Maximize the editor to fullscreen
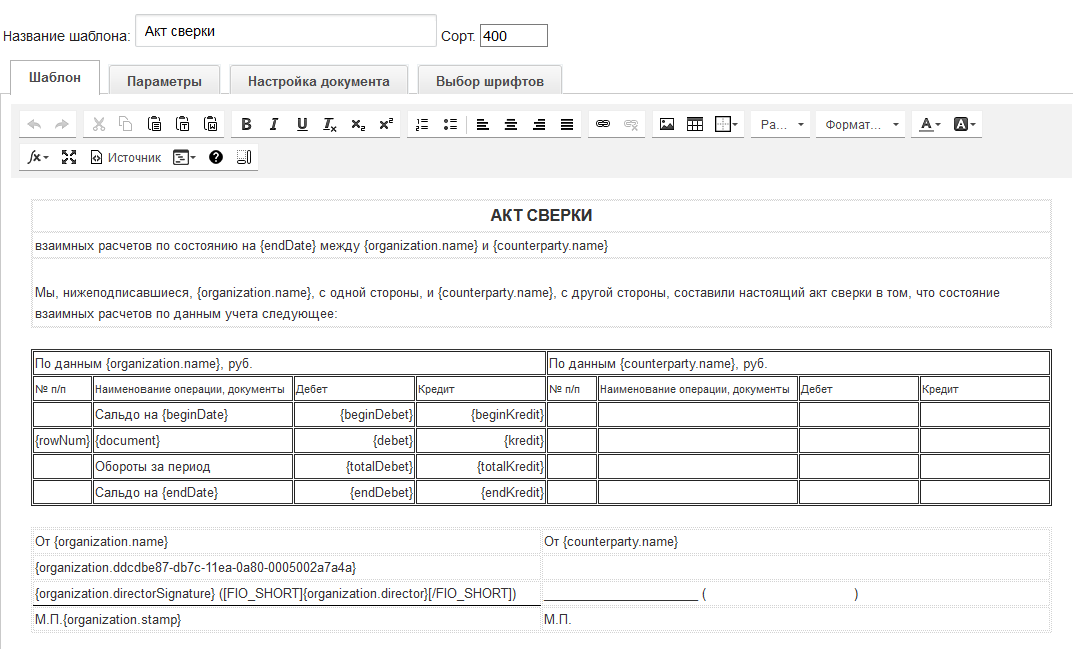Viewport: 1073px width, 649px height. coord(69,157)
